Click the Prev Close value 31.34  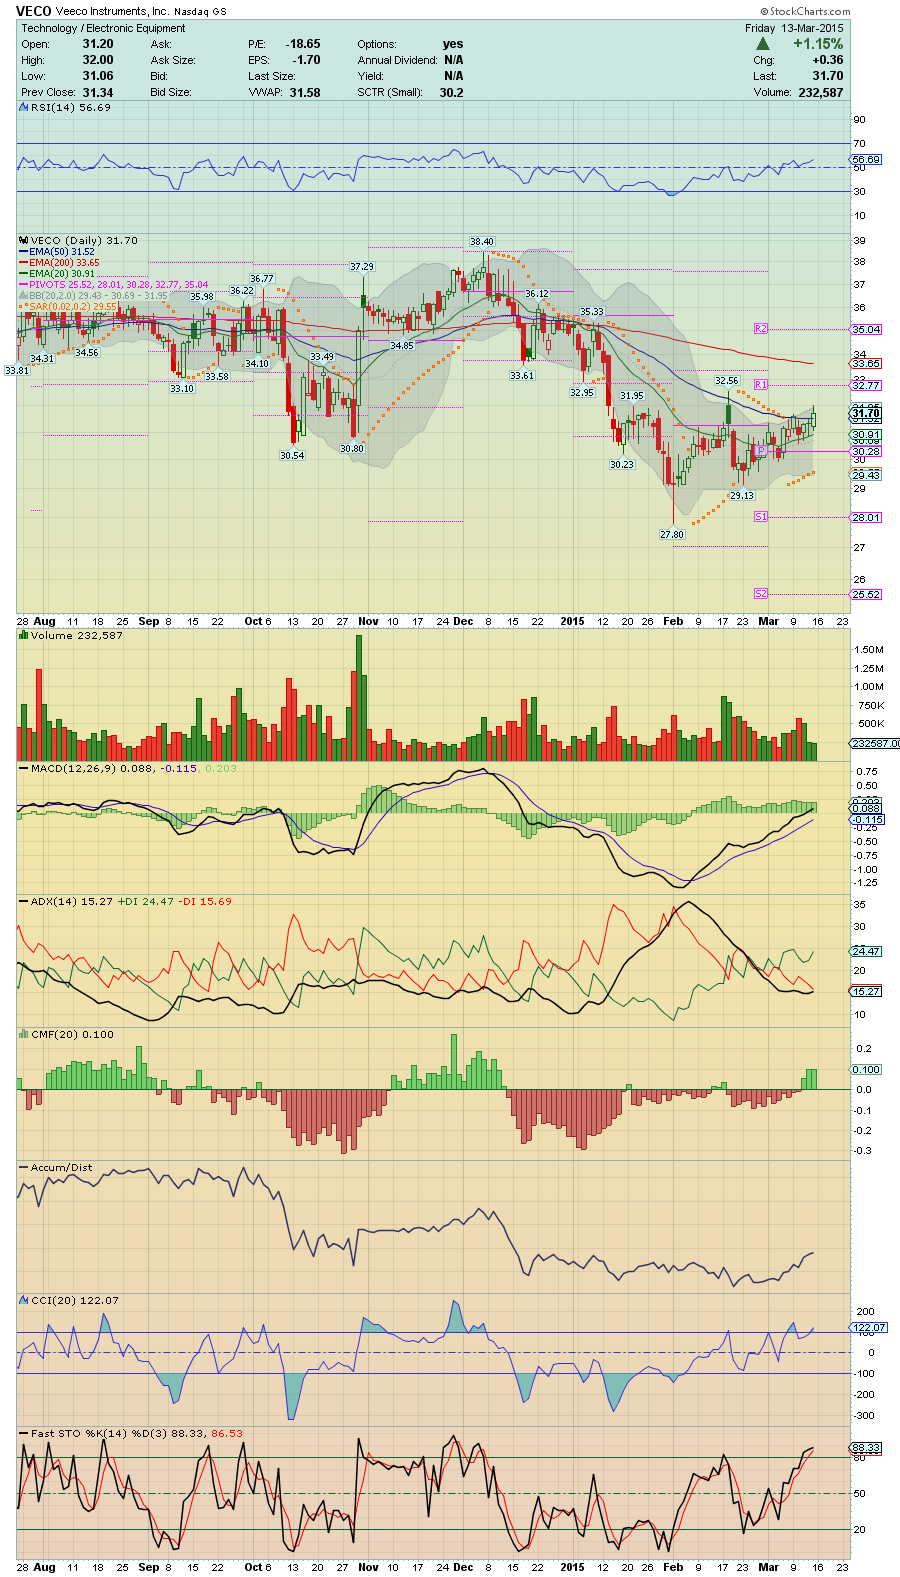[98, 92]
